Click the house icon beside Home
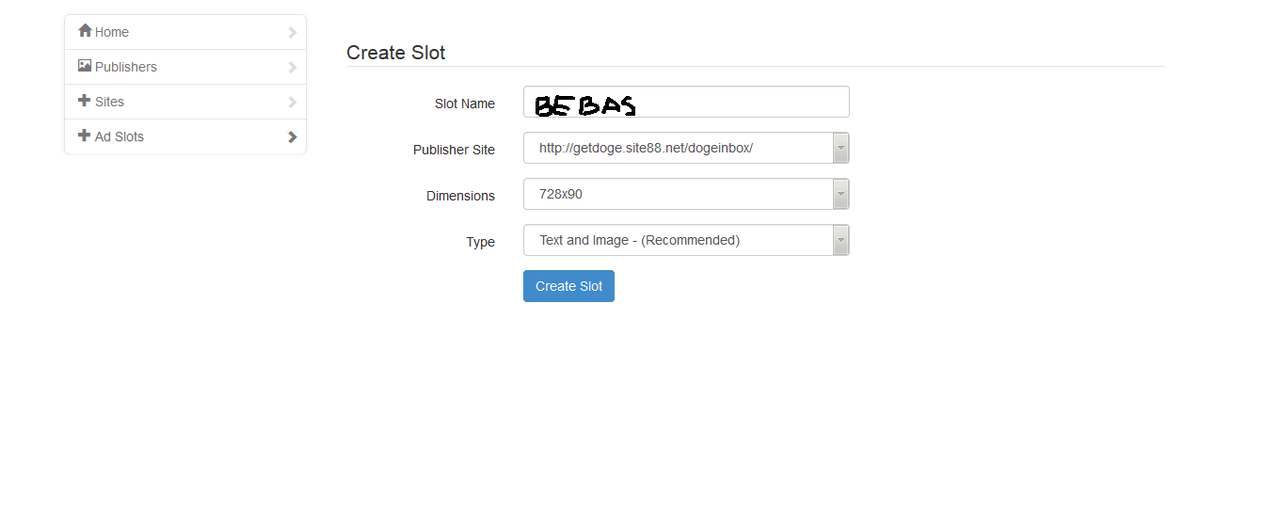 (x=85, y=31)
